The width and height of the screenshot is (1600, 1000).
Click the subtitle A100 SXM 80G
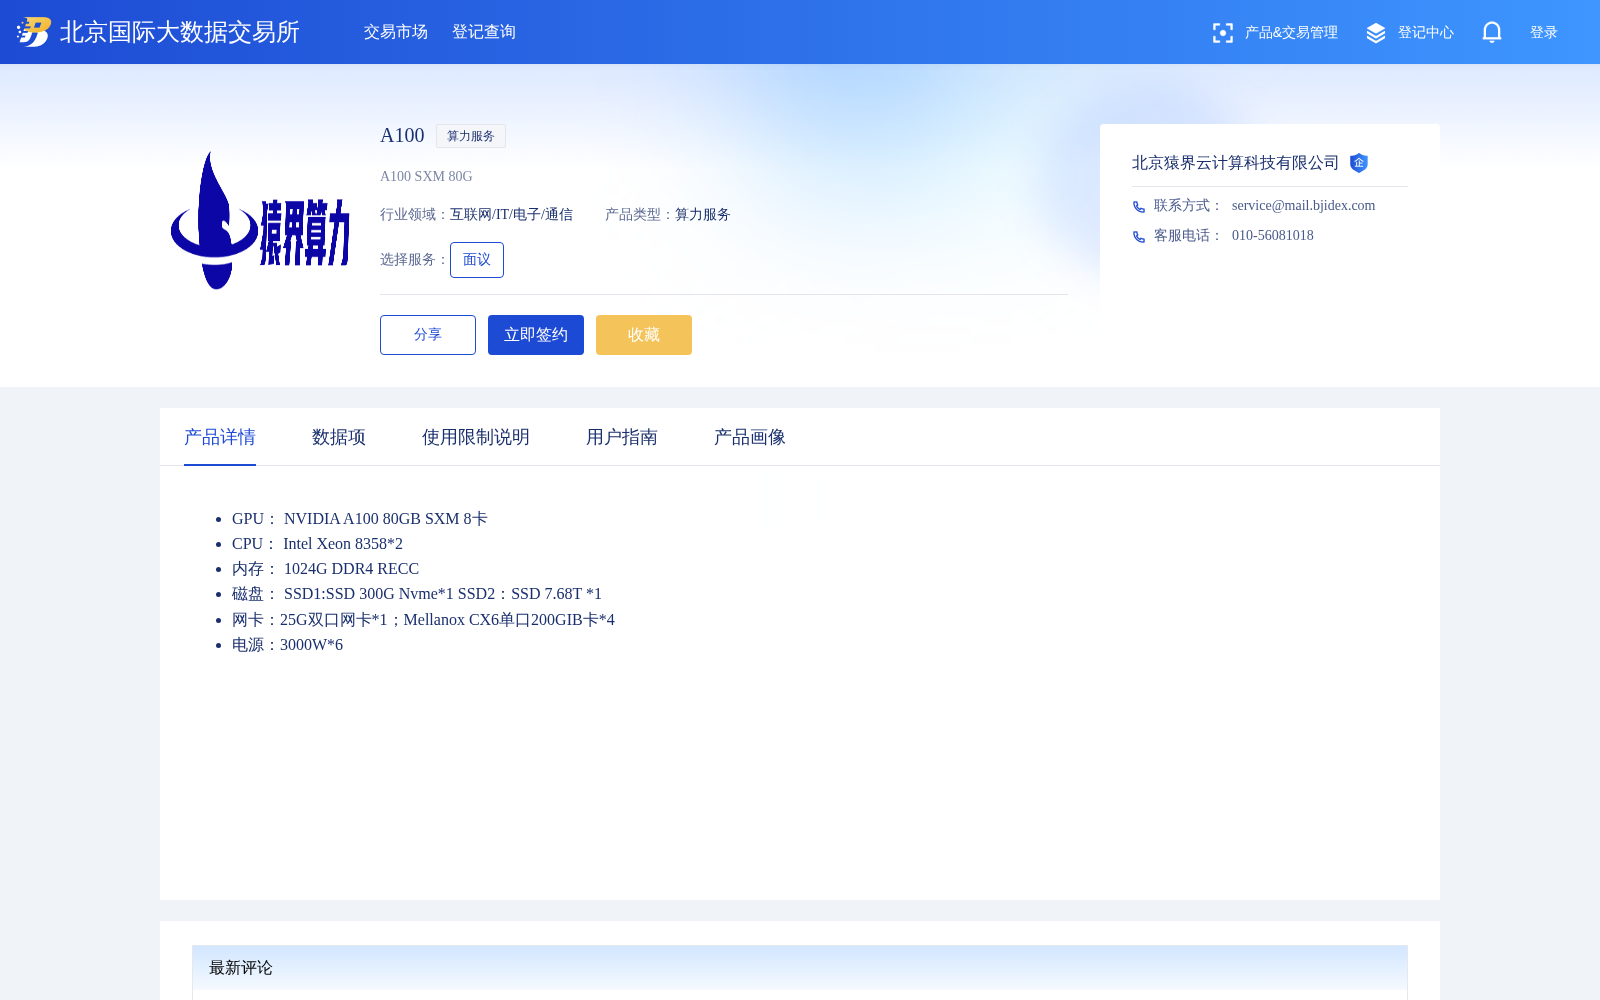tap(426, 177)
